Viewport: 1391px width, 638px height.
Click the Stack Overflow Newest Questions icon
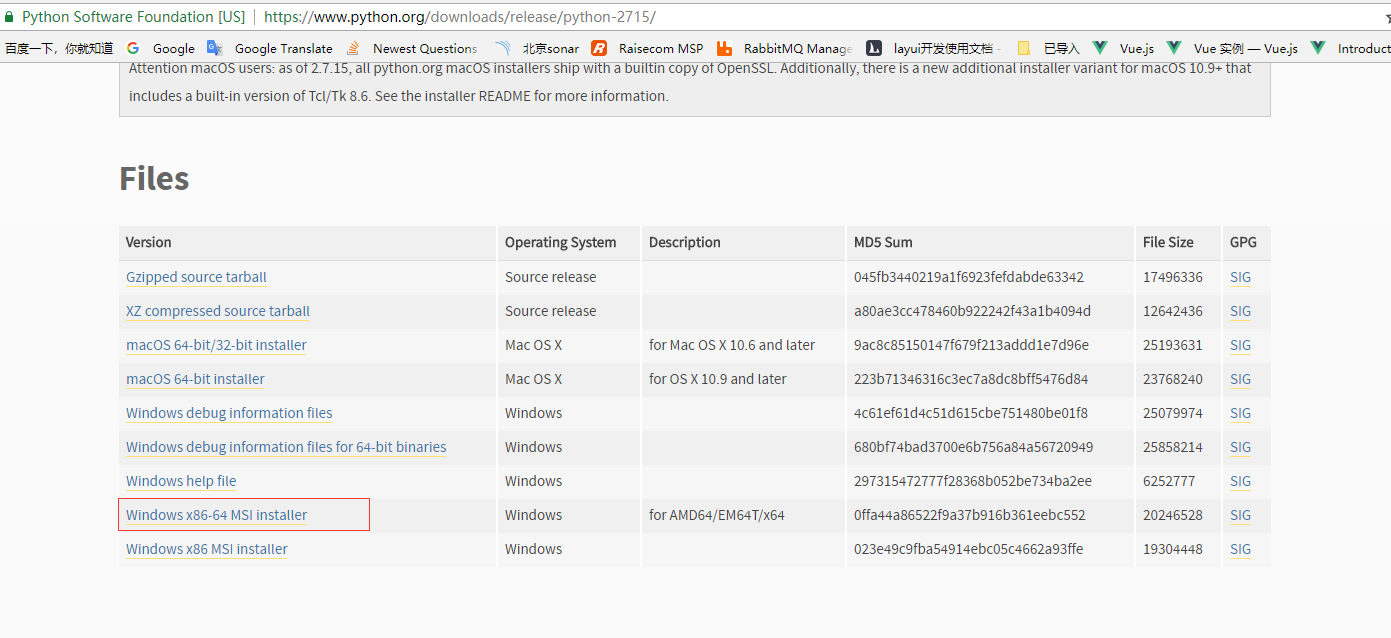[353, 48]
